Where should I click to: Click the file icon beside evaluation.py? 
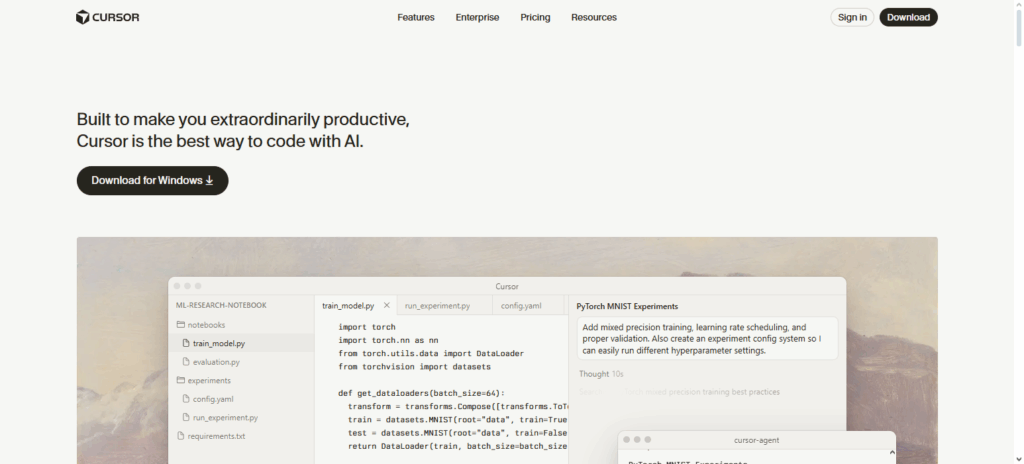pyautogui.click(x=185, y=362)
